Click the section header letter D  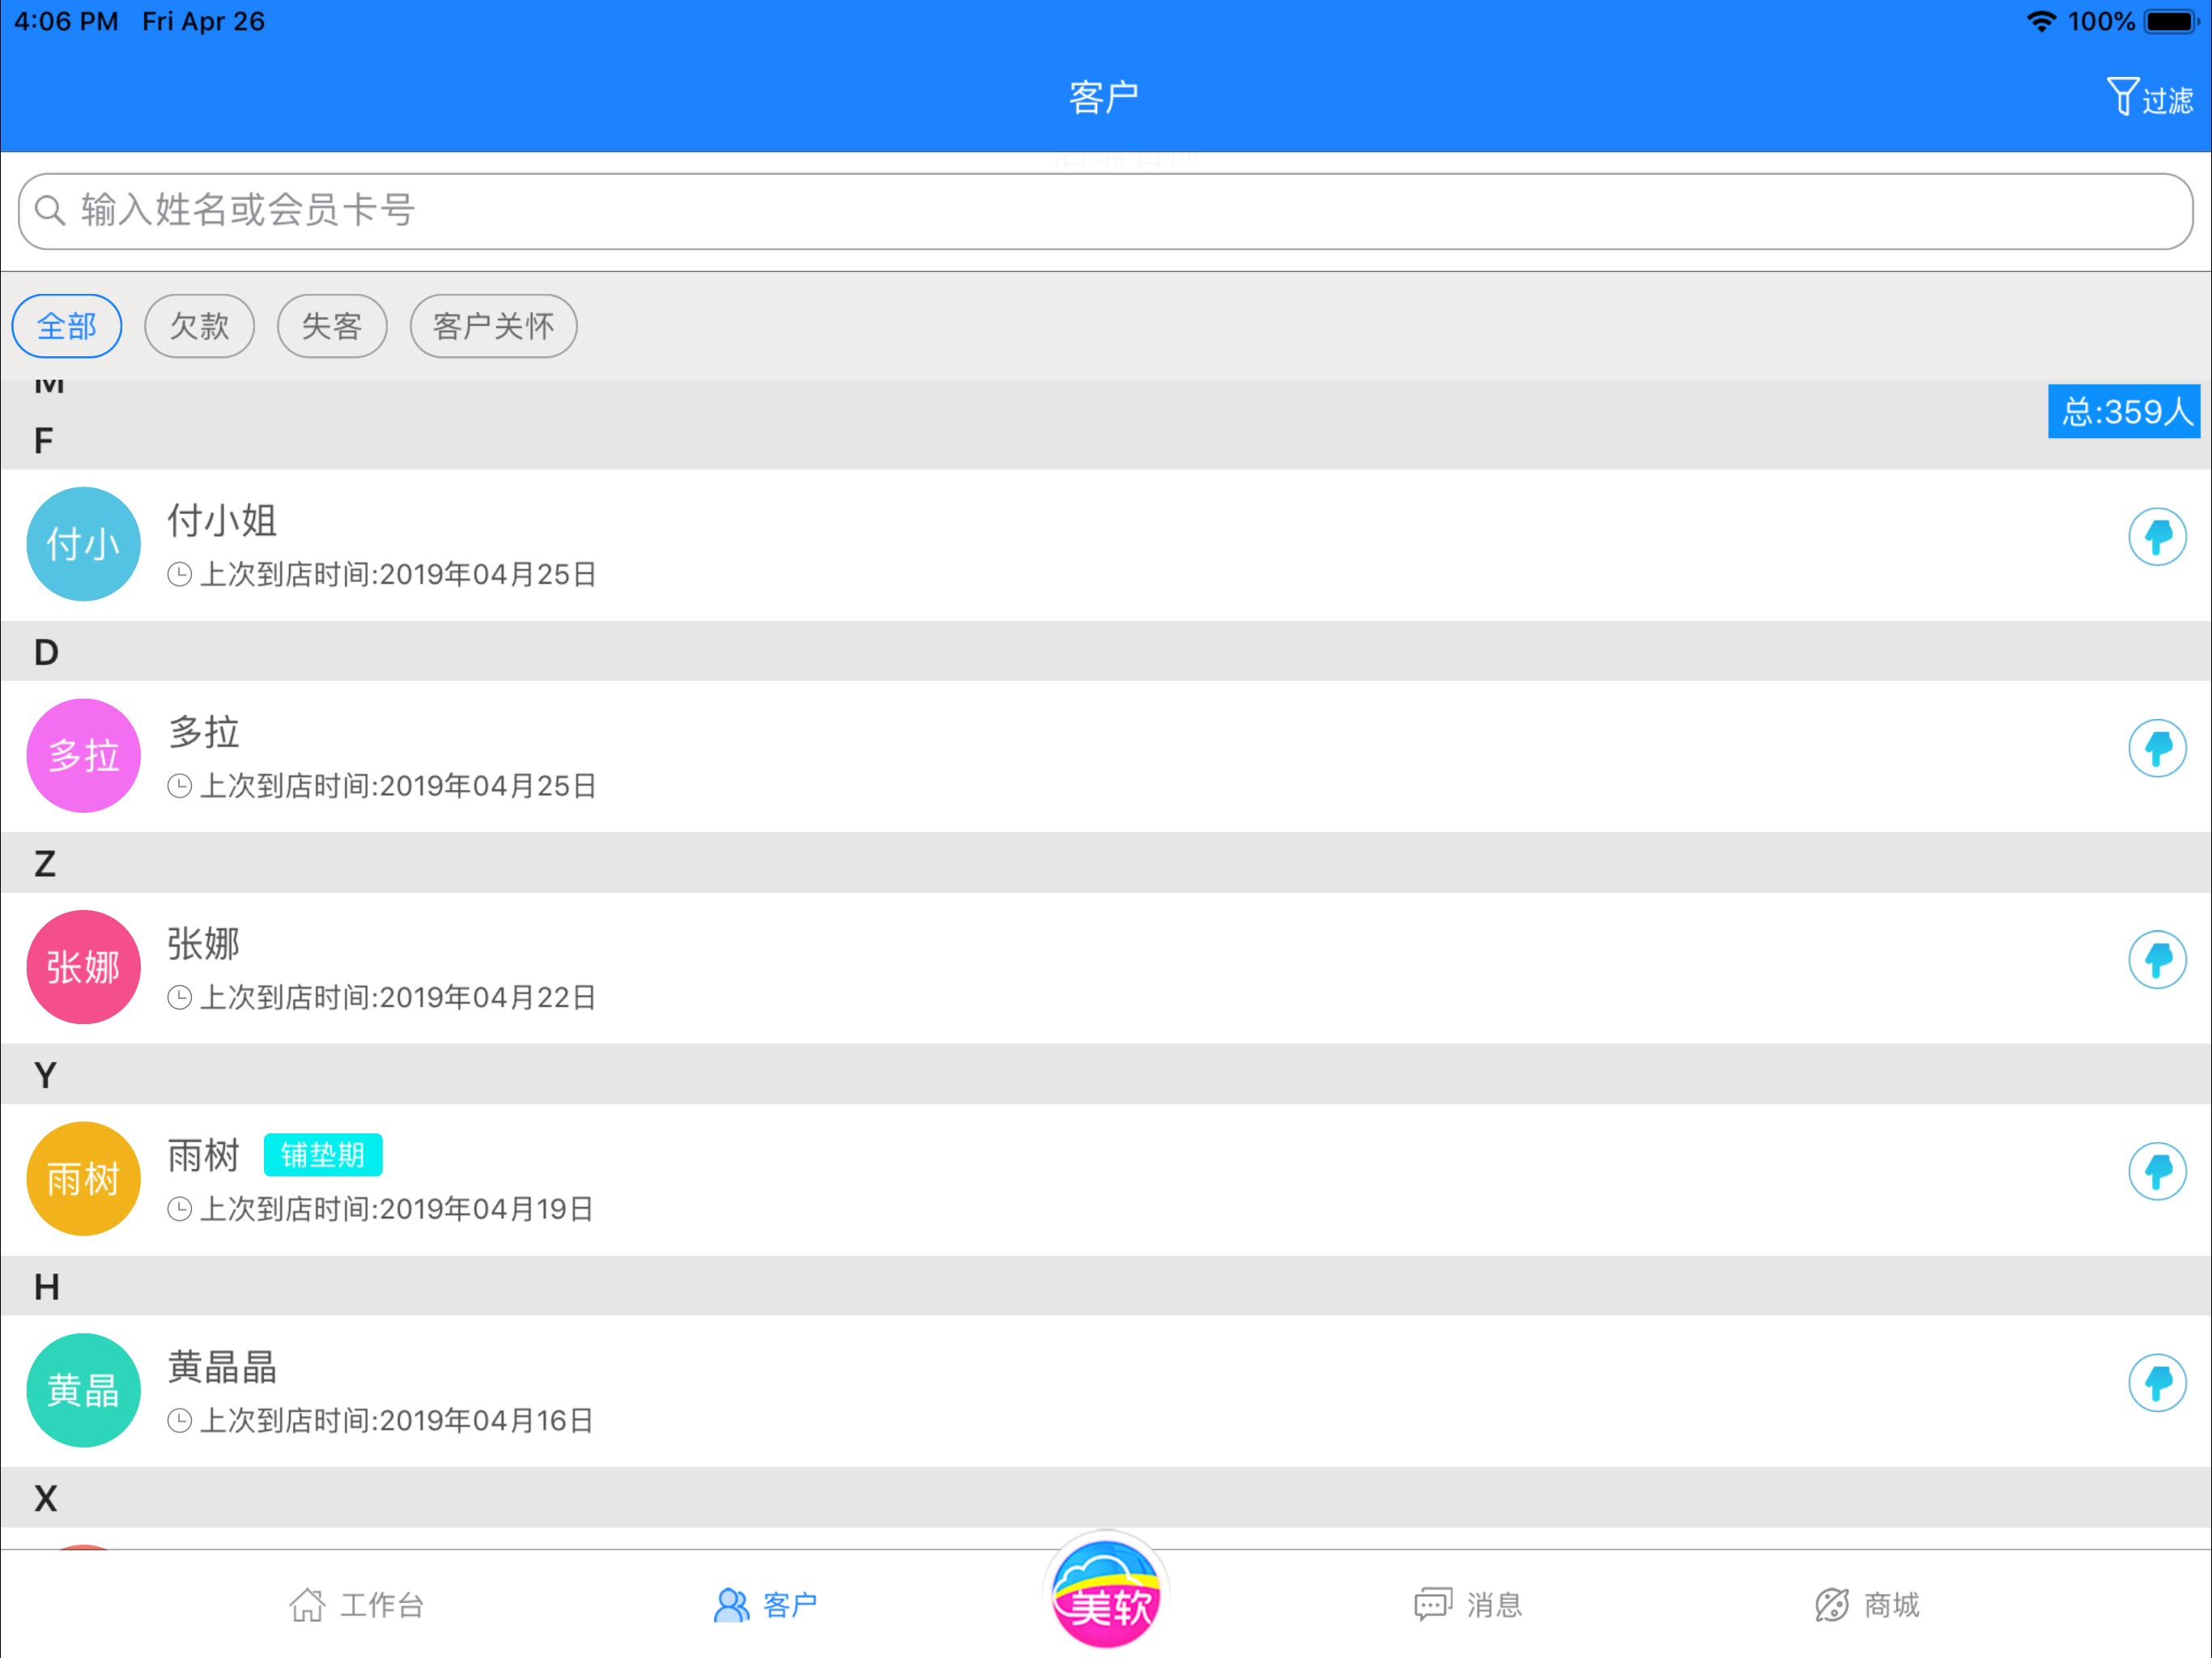46,652
